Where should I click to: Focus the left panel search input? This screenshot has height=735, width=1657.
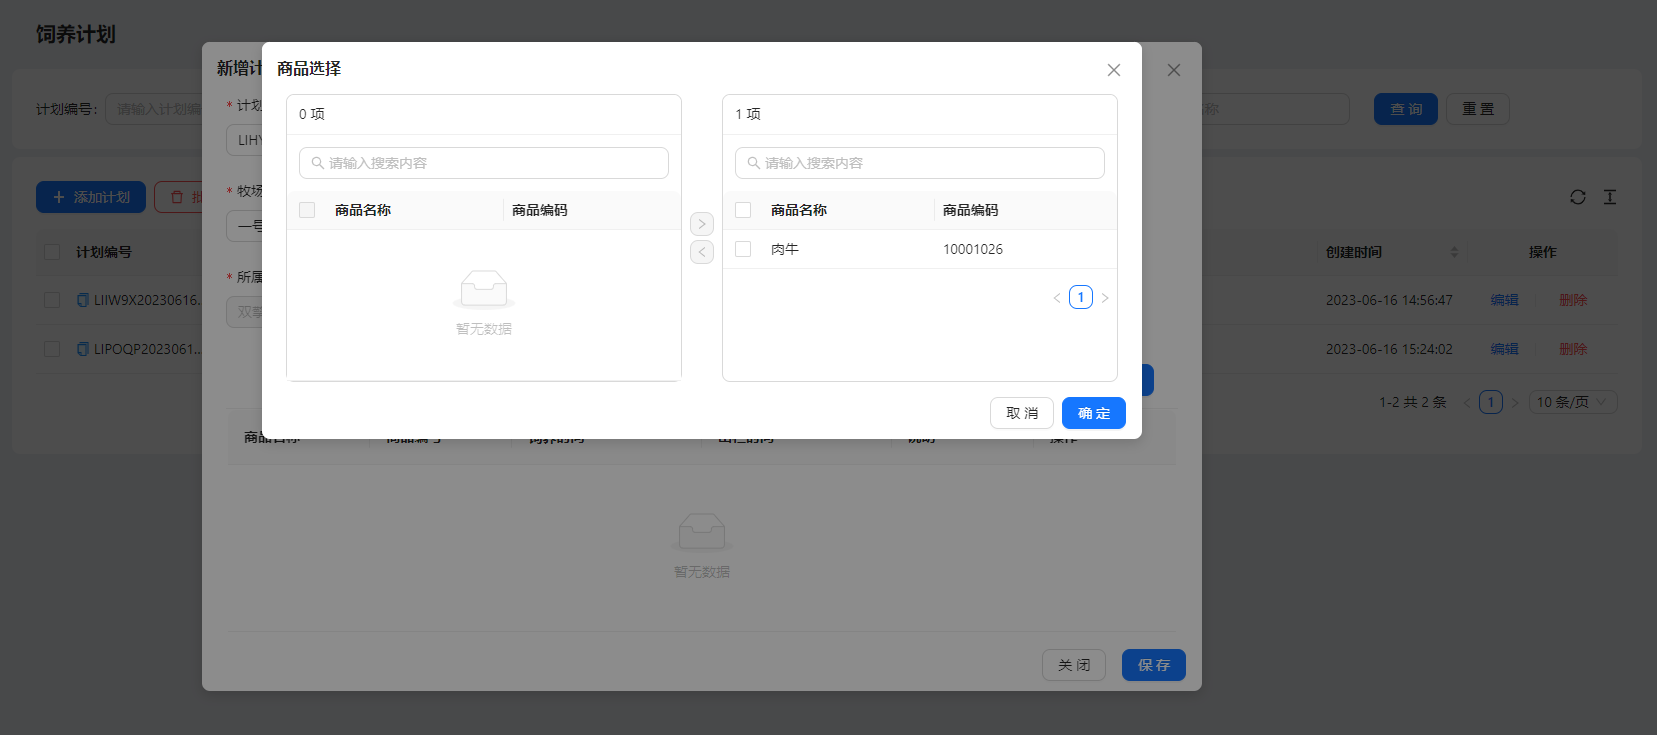click(484, 163)
